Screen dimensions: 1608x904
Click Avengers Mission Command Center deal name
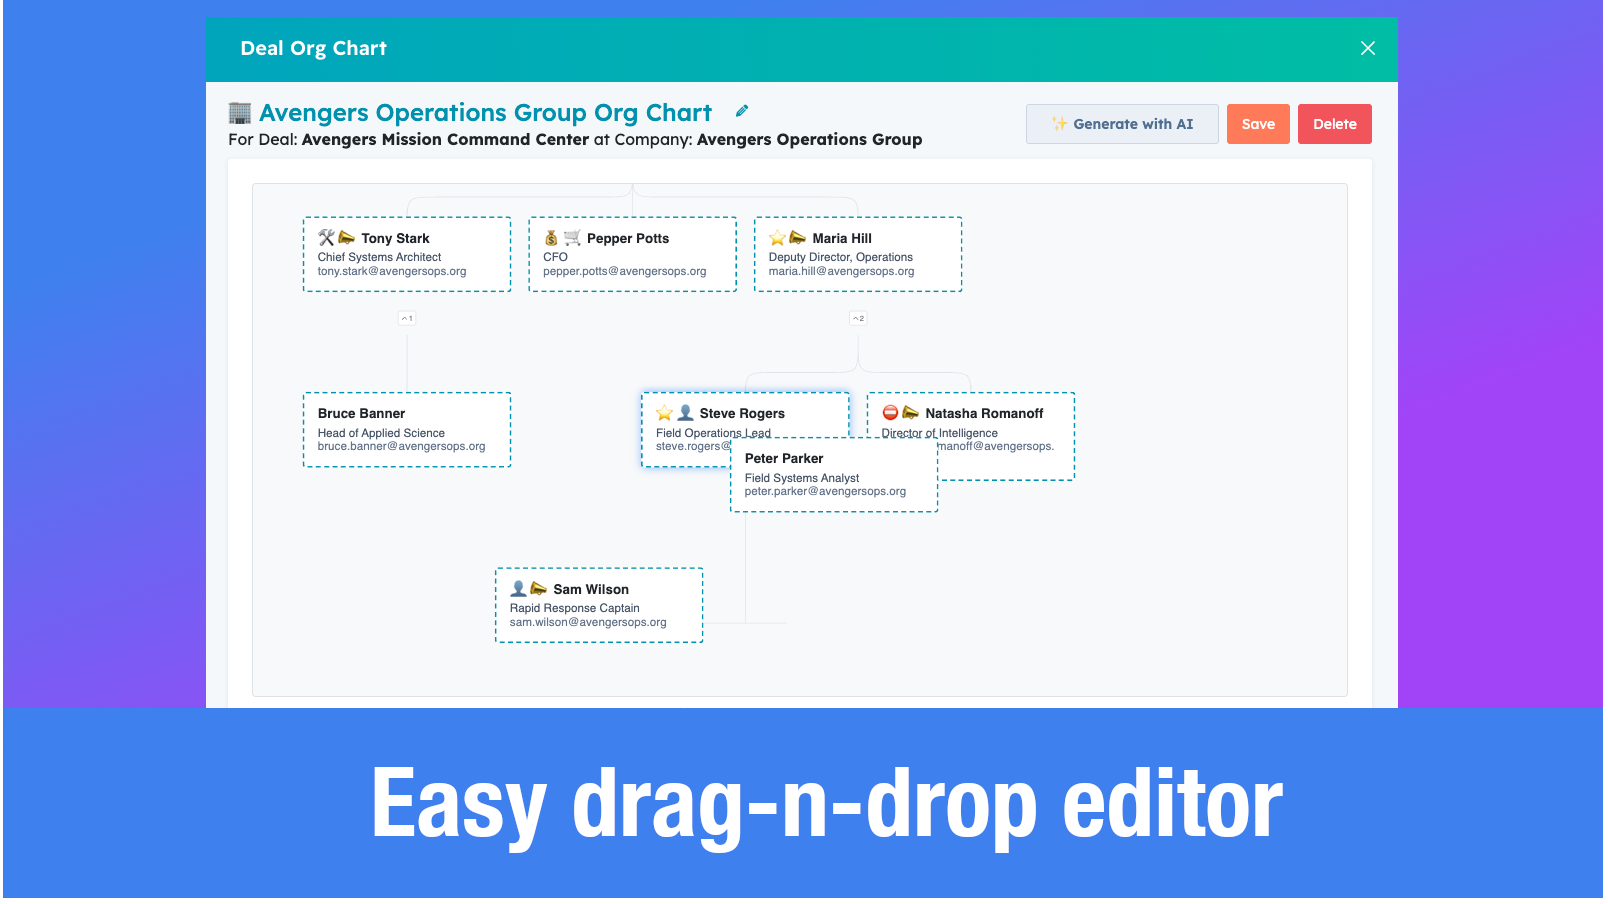tap(445, 139)
